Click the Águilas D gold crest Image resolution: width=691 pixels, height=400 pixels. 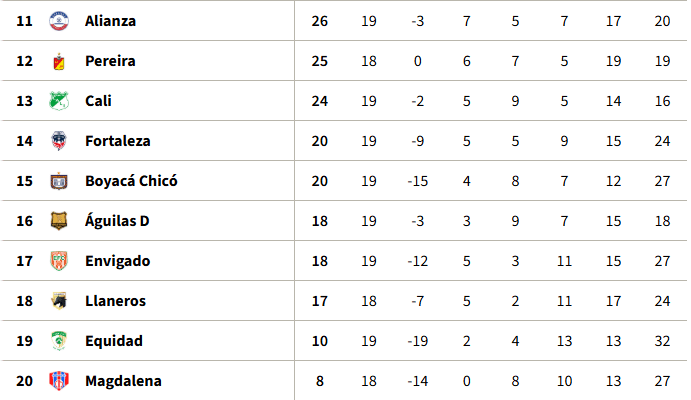(59, 221)
